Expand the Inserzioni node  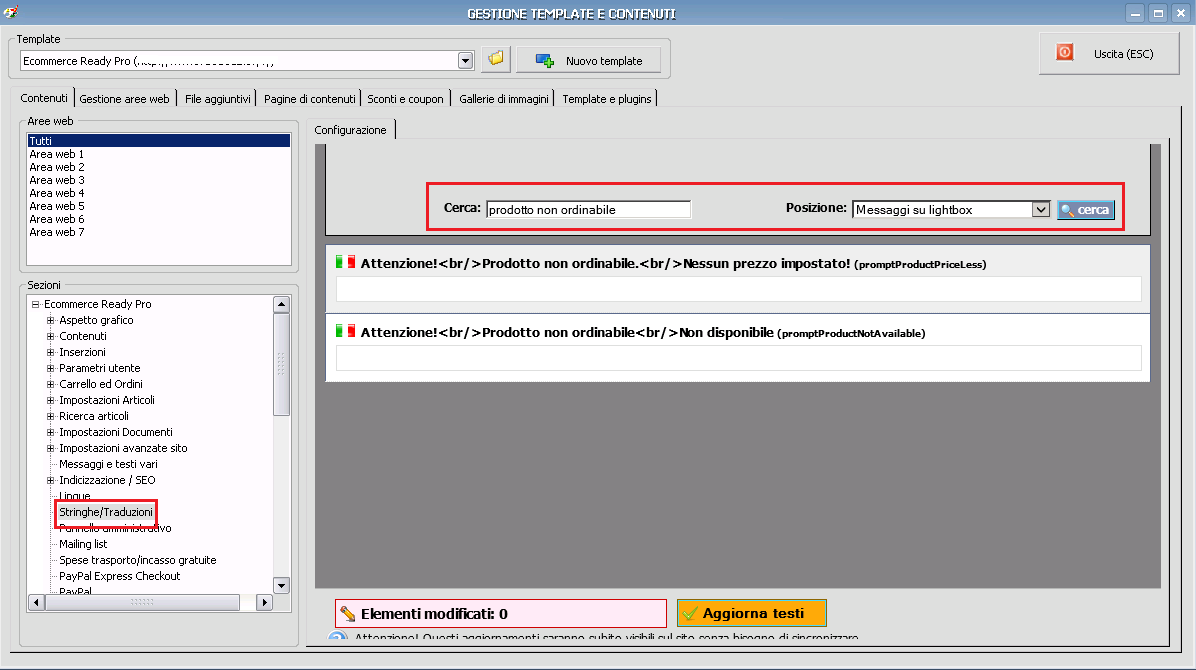tap(50, 352)
